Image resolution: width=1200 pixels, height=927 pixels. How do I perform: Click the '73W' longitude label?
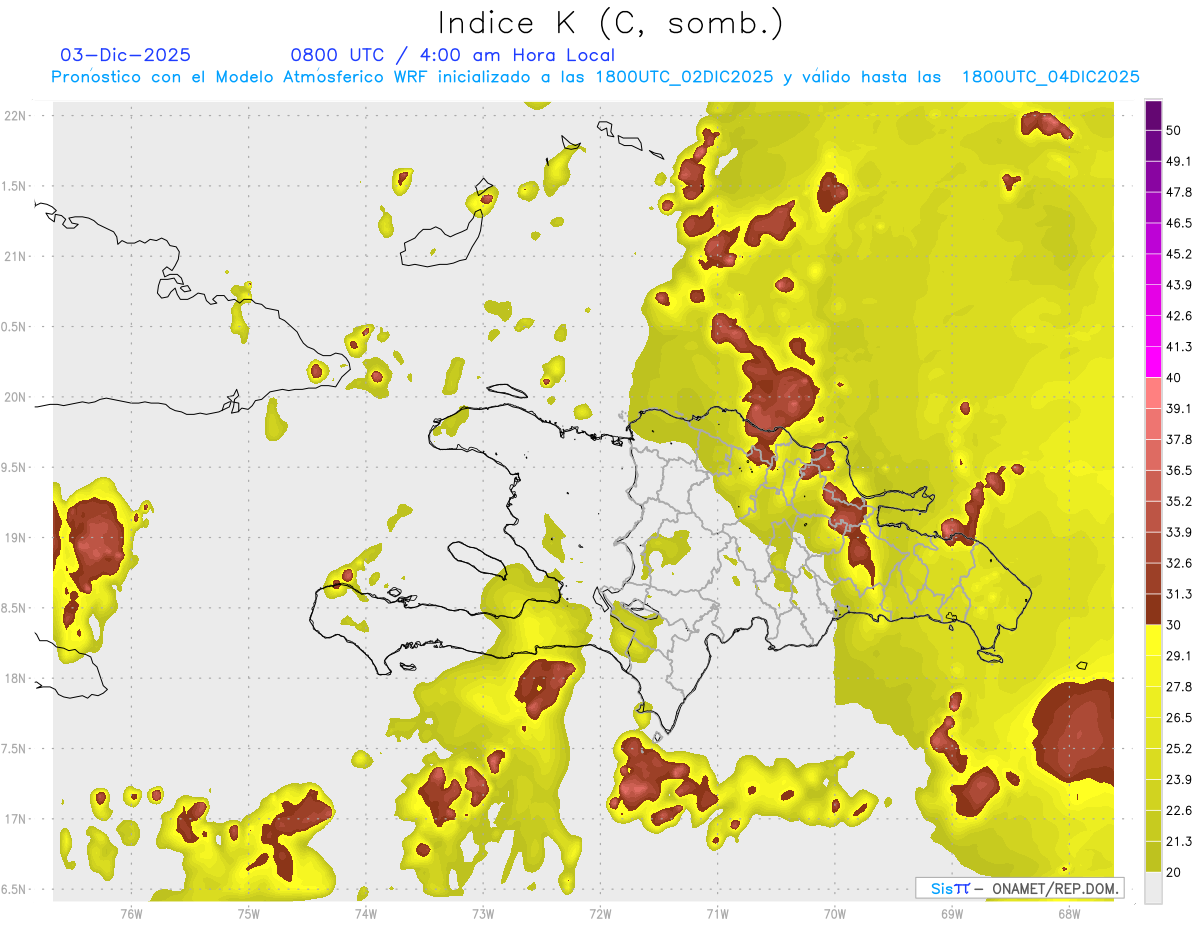coord(483,913)
